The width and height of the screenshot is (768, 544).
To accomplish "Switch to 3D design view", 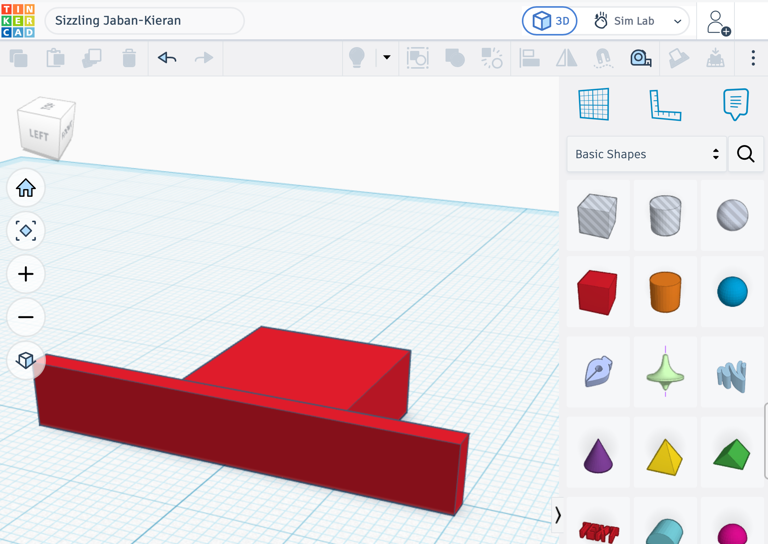I will 550,21.
